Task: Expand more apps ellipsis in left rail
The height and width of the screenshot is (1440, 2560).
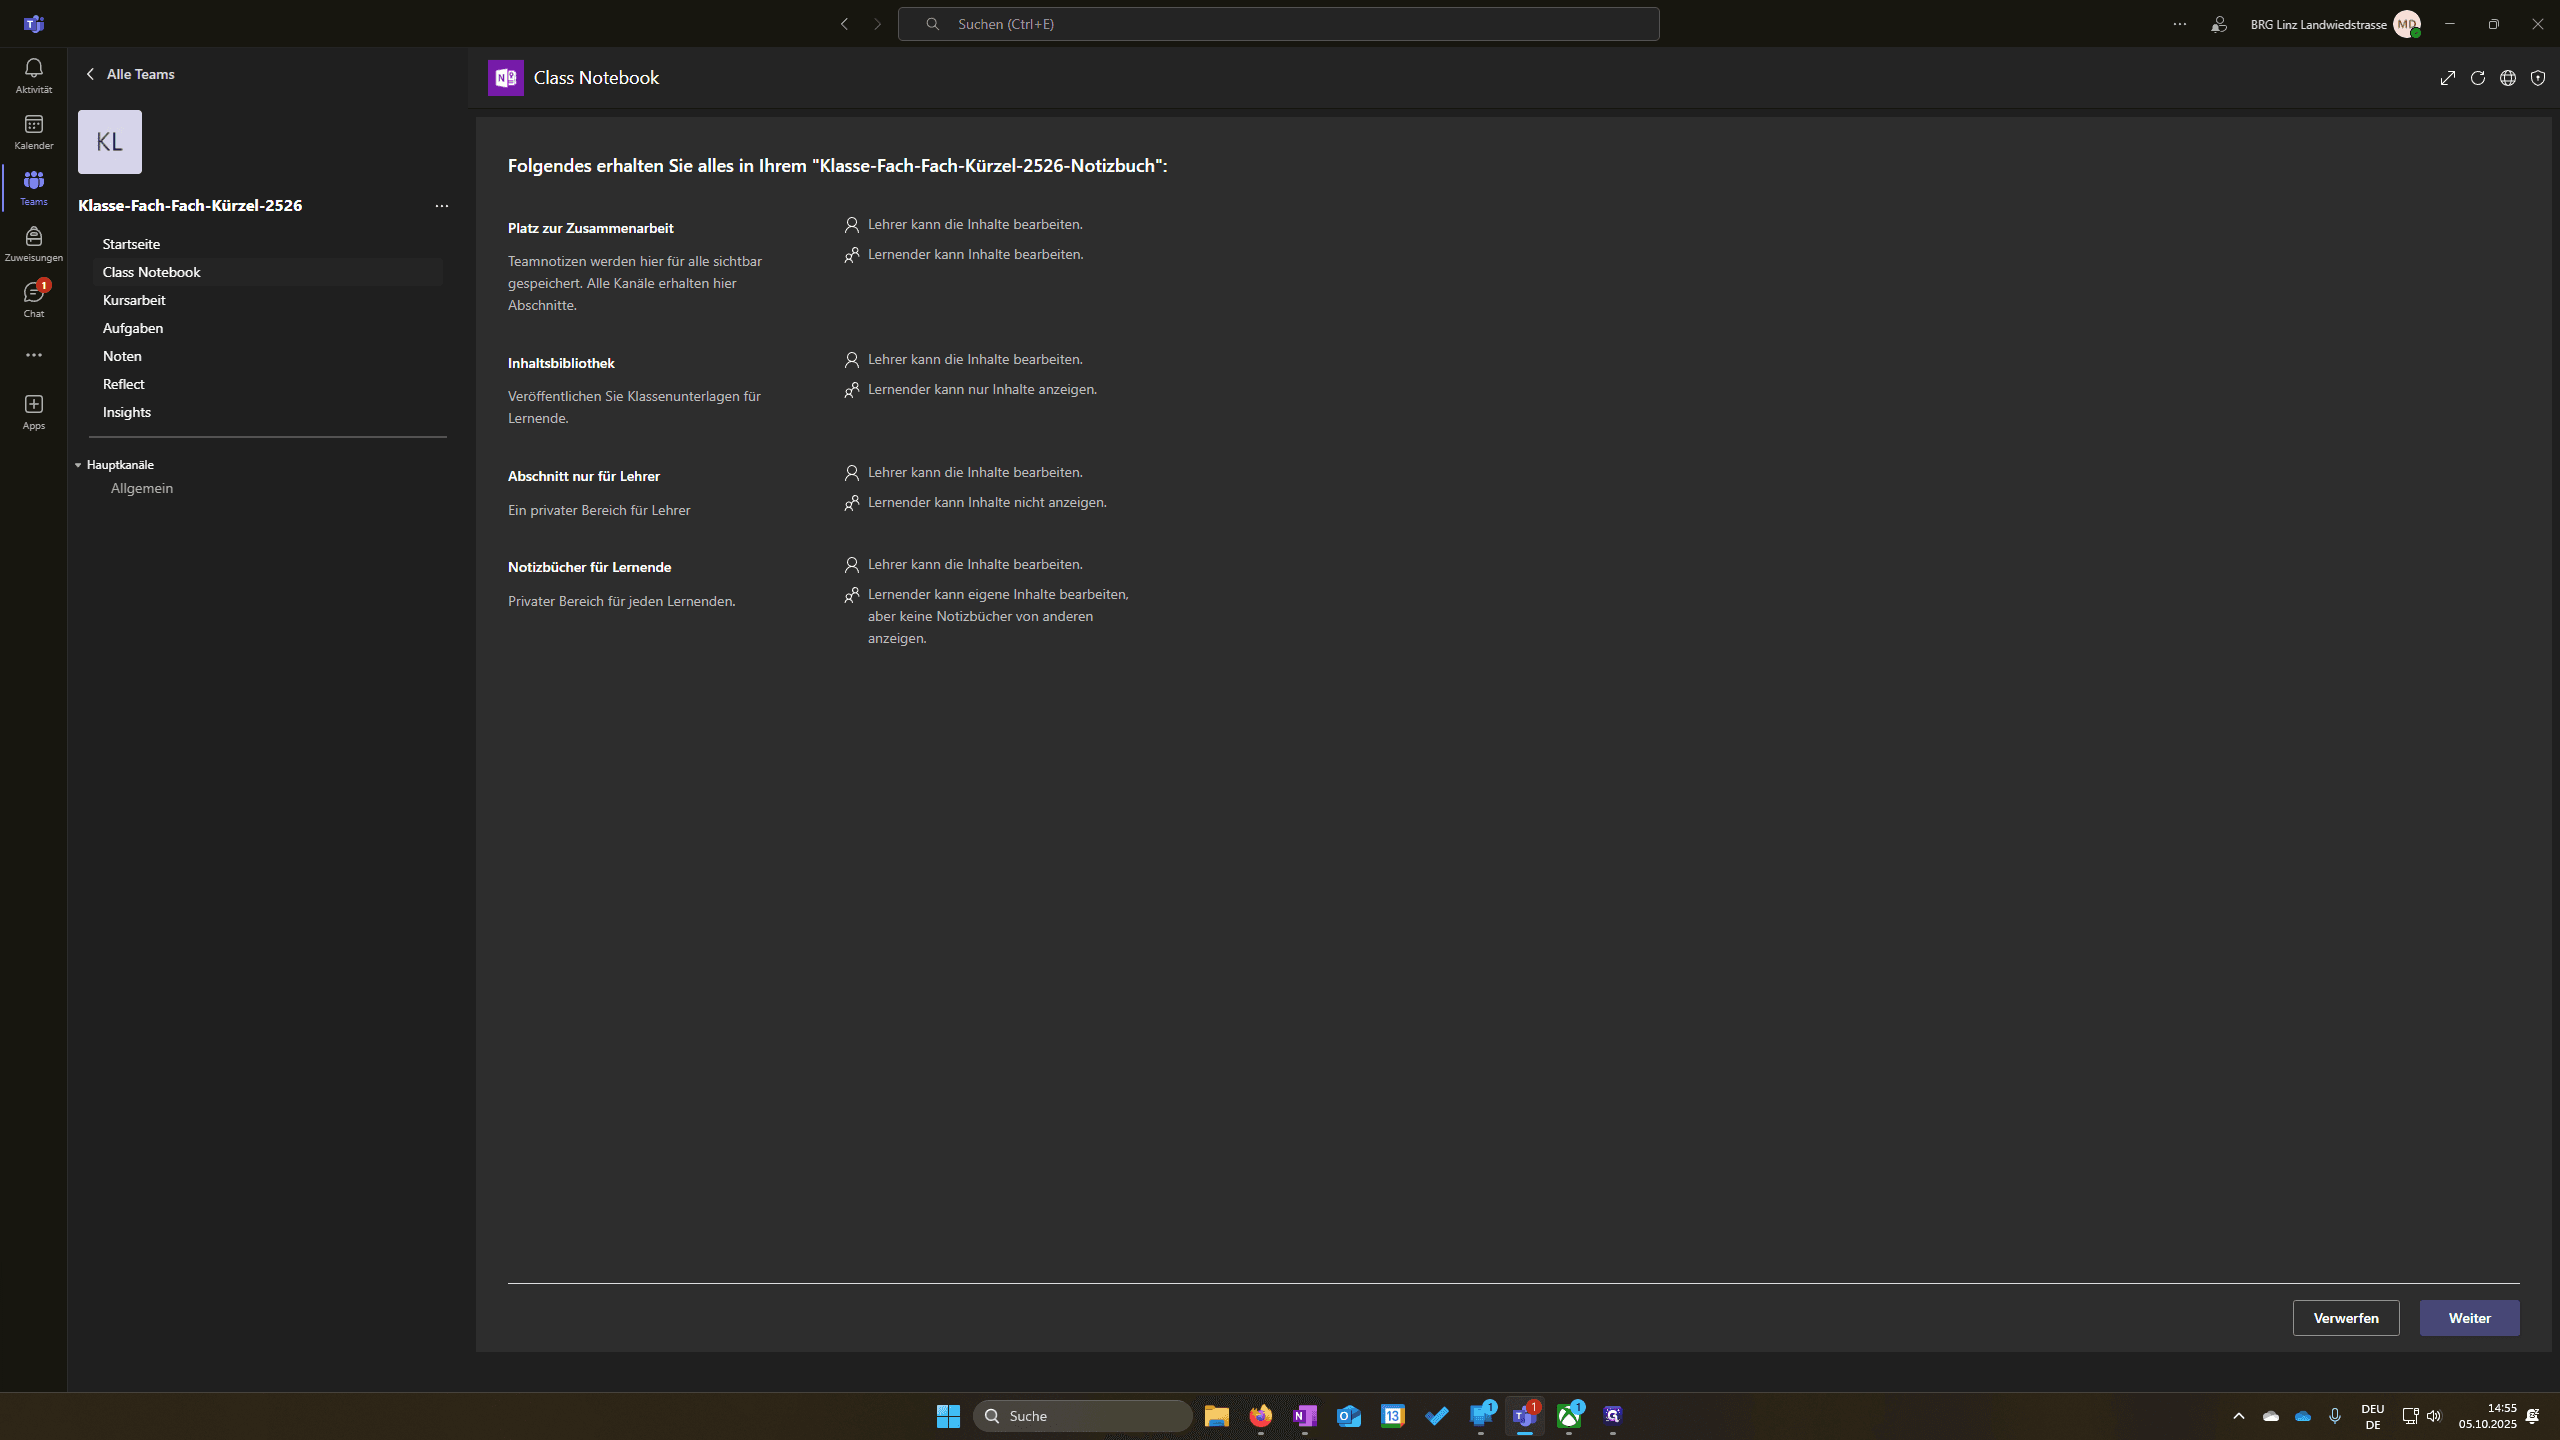Action: [33, 355]
